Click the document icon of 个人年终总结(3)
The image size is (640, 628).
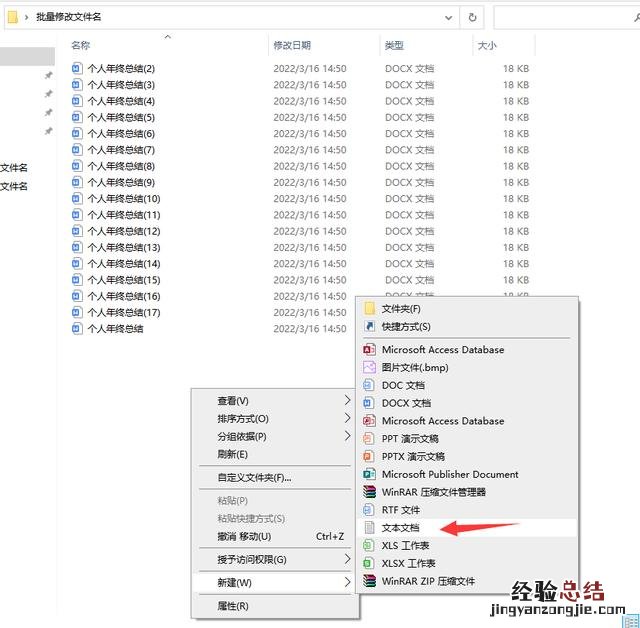pyautogui.click(x=77, y=84)
